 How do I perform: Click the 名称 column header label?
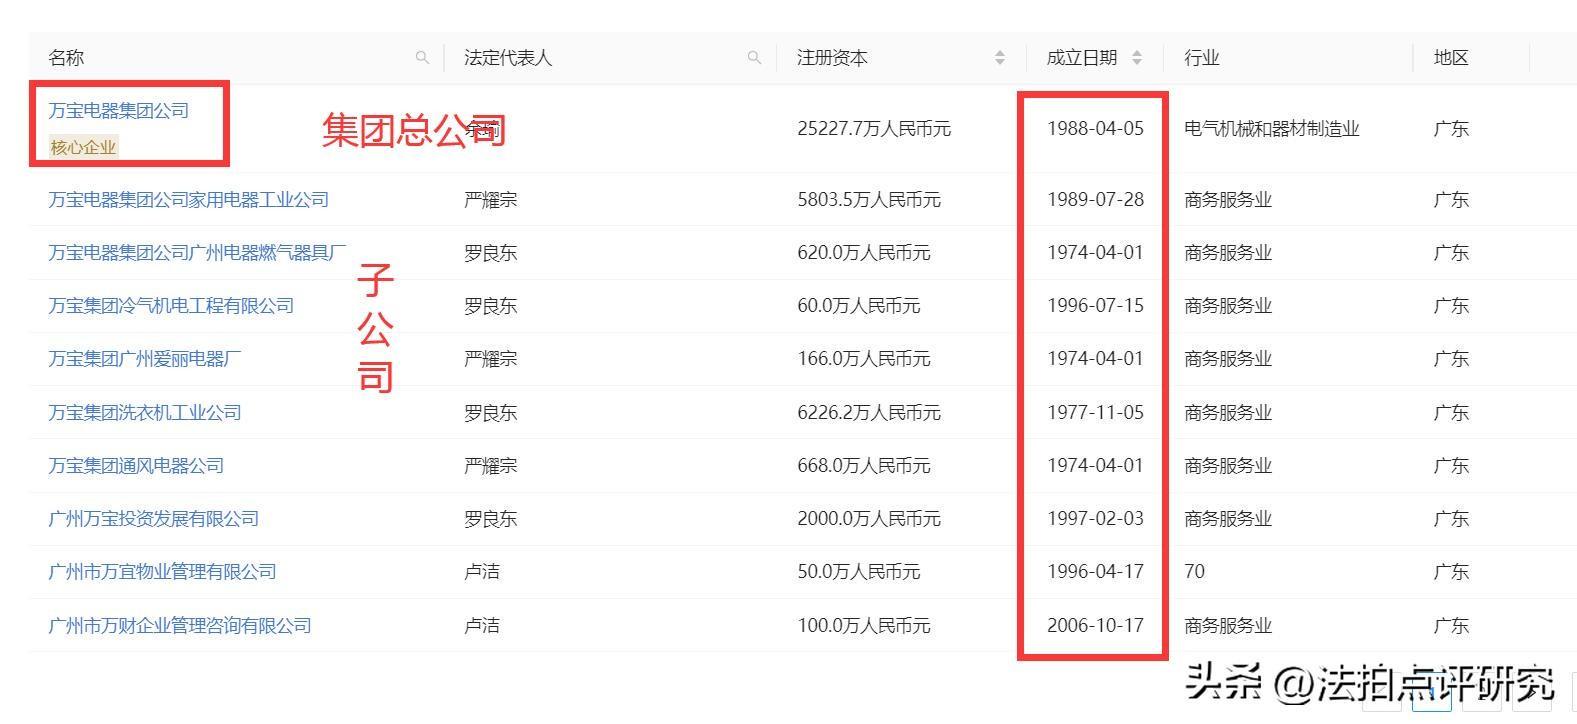click(66, 58)
